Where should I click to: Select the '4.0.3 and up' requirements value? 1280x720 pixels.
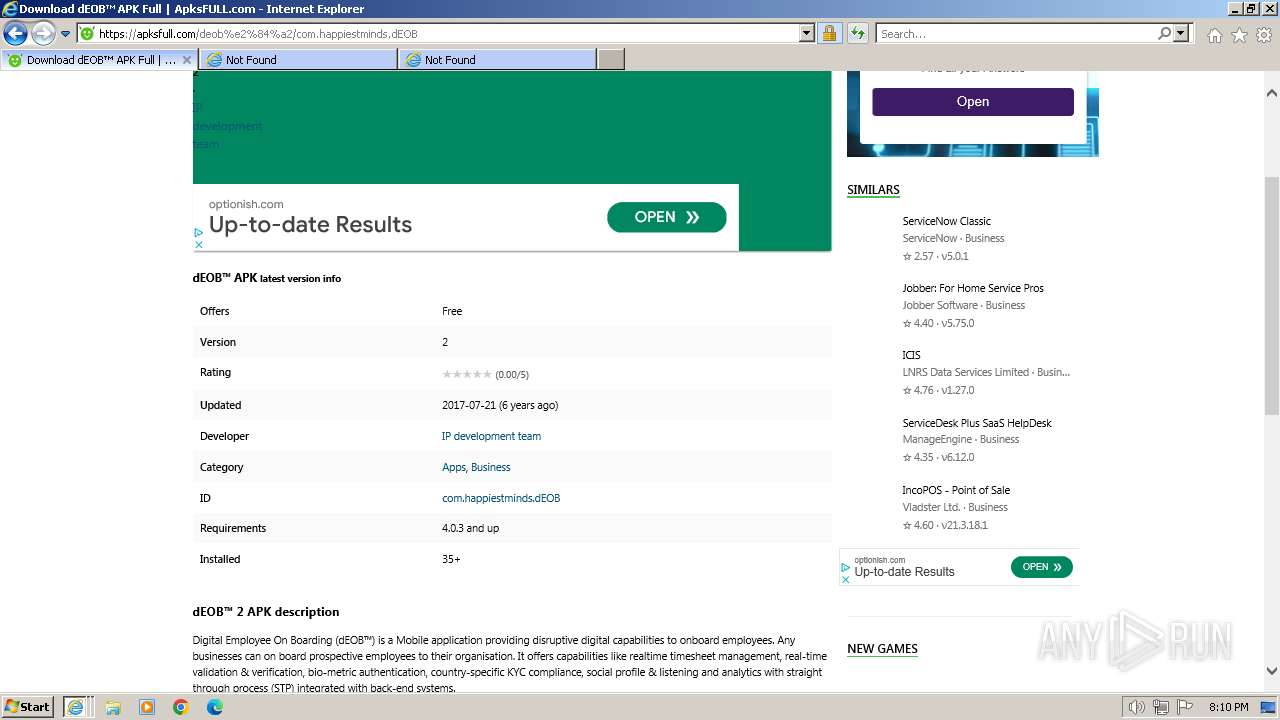point(470,528)
